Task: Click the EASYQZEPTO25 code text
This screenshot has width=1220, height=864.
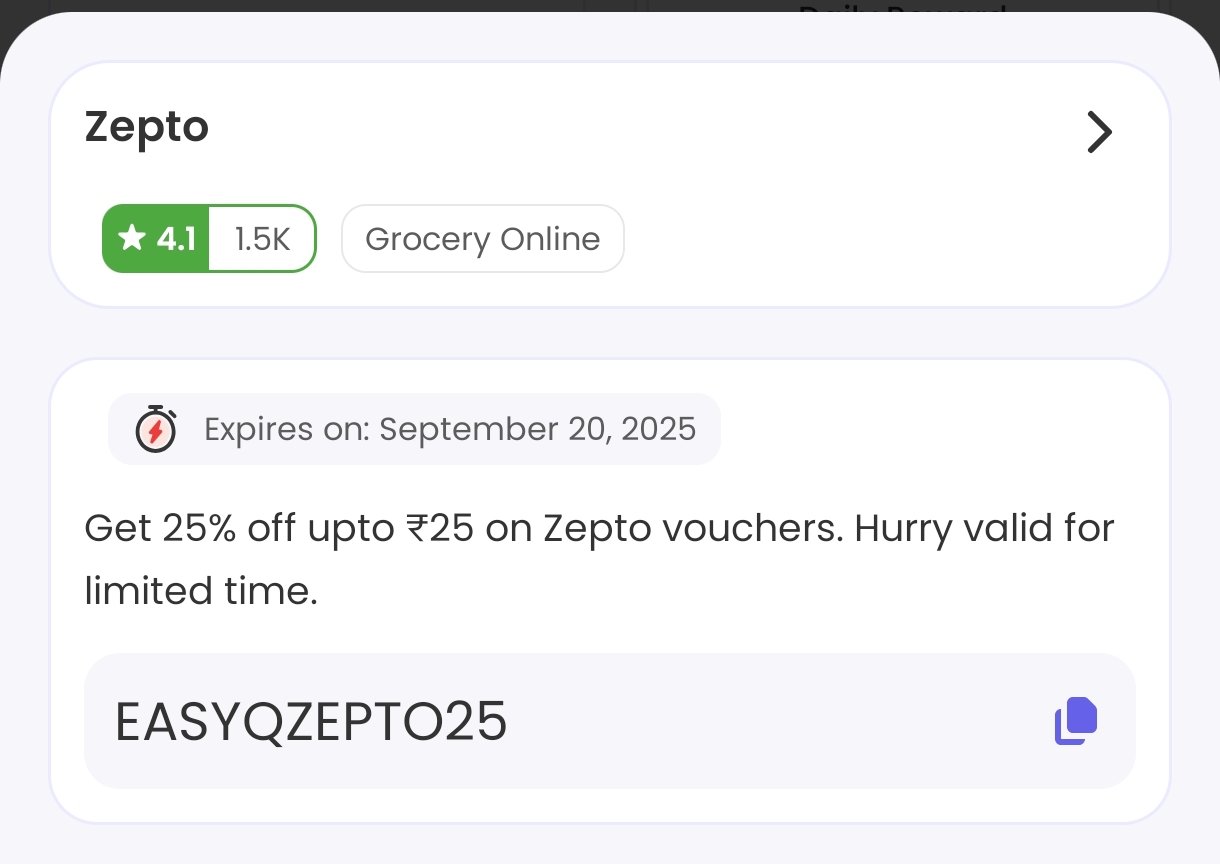Action: click(x=311, y=722)
